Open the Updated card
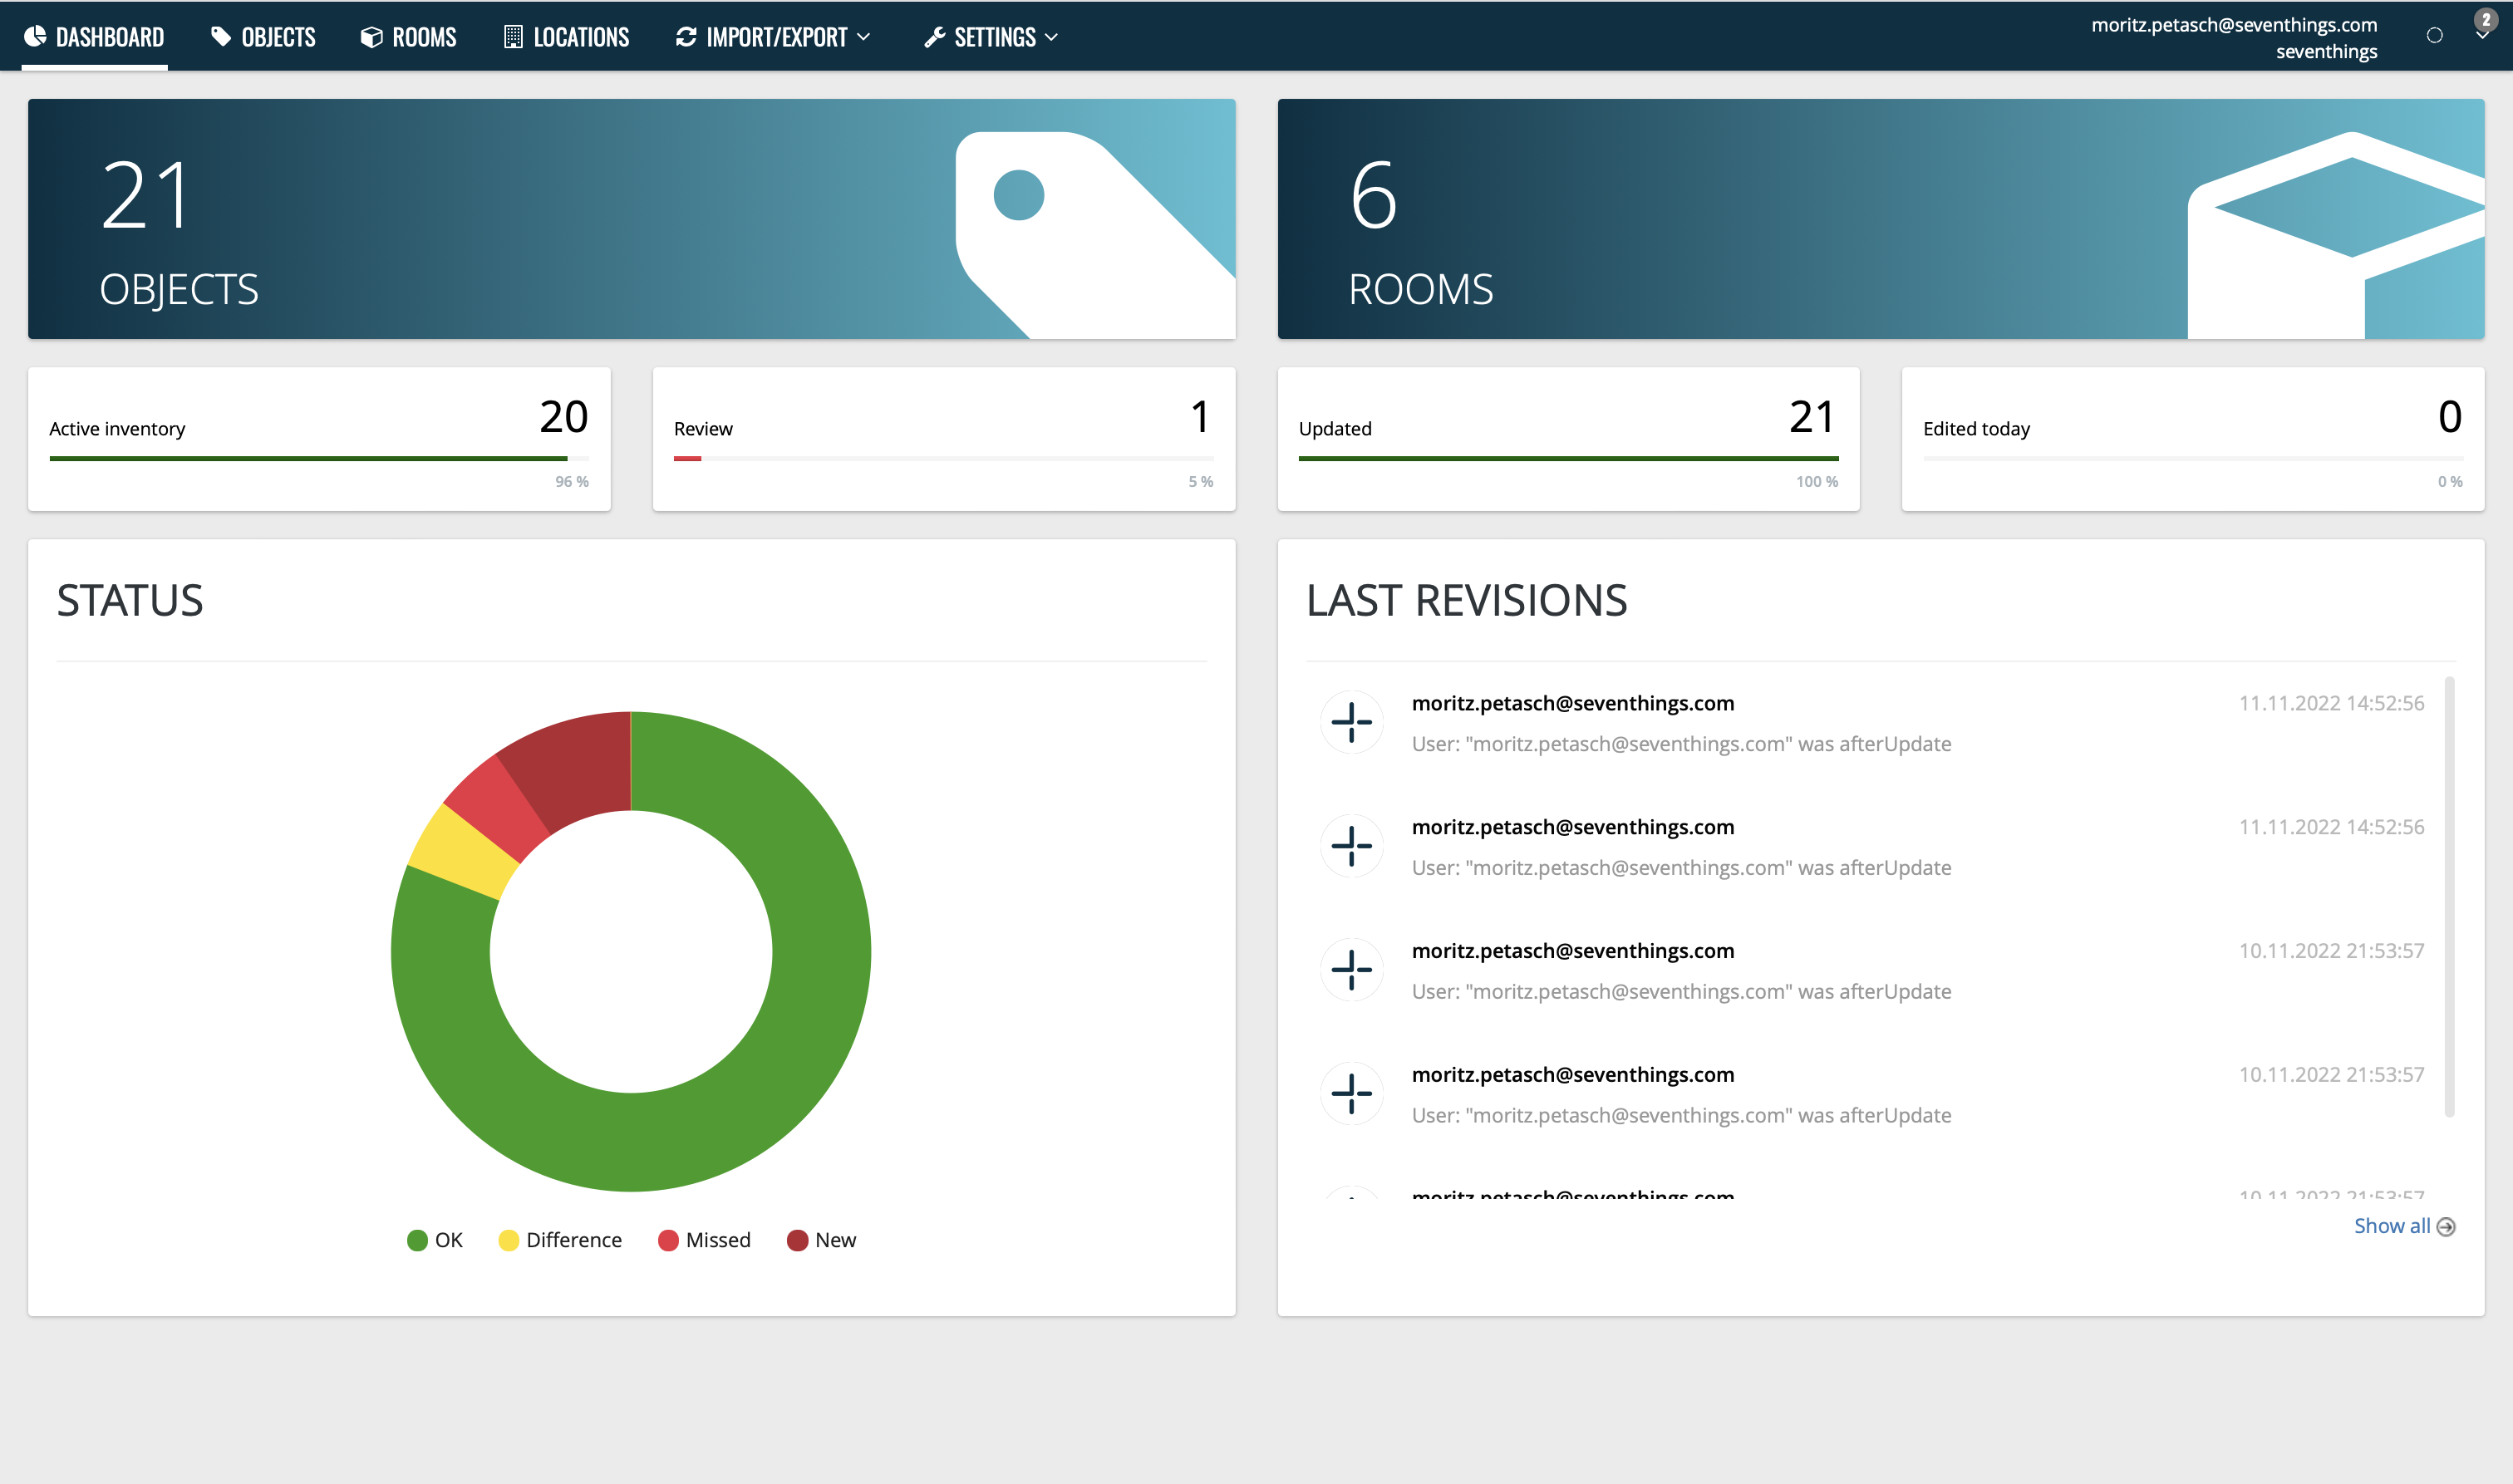 coord(1568,439)
